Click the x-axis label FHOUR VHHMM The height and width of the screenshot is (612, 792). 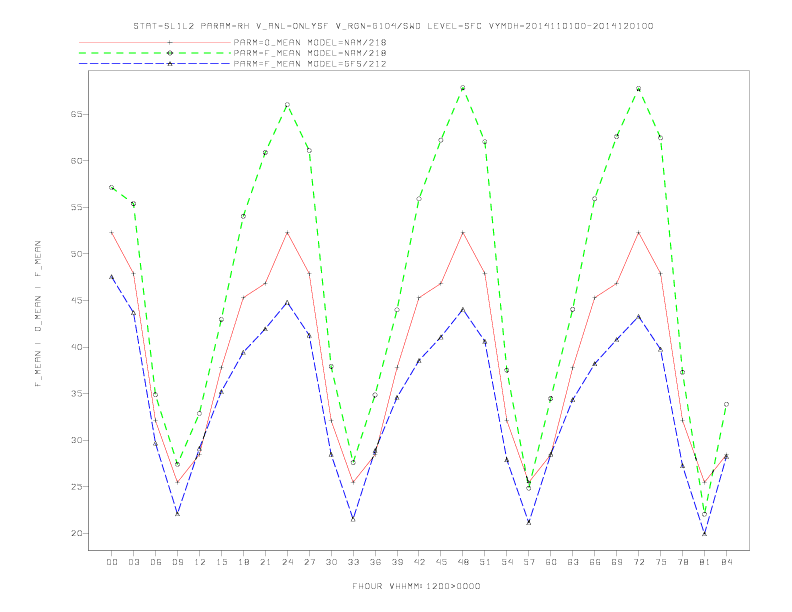click(x=416, y=586)
